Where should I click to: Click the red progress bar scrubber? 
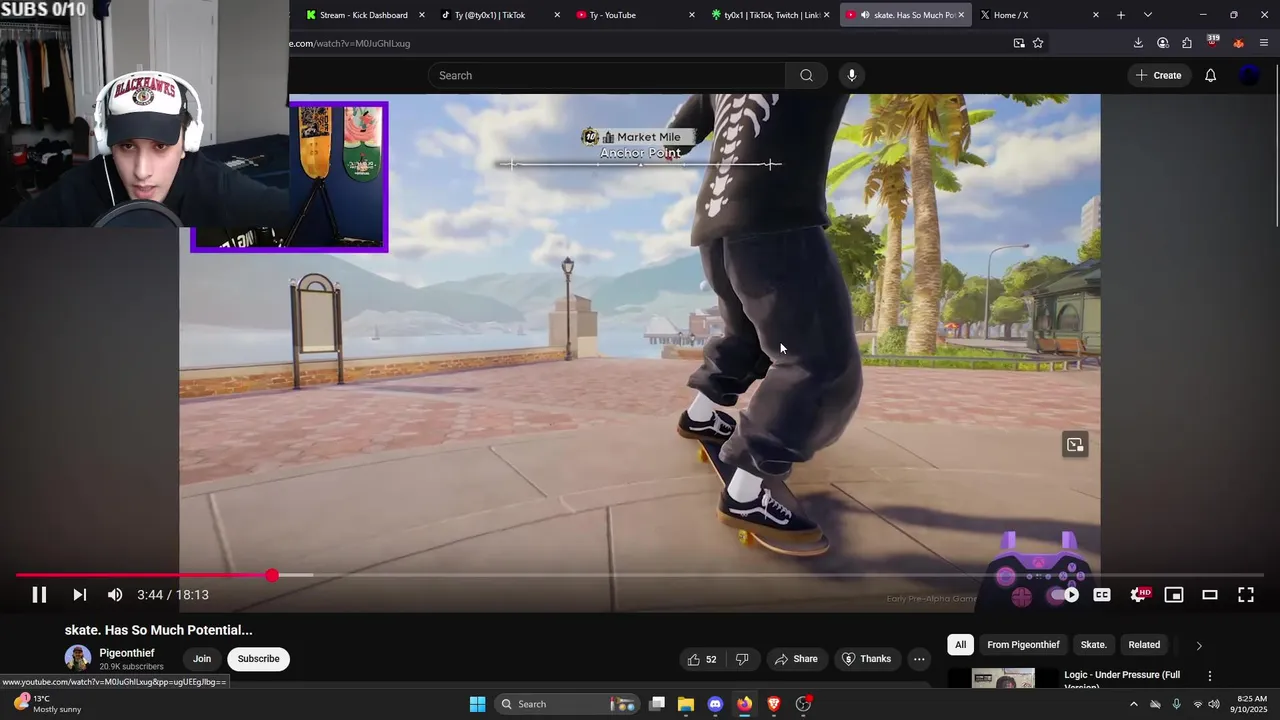pyautogui.click(x=272, y=575)
